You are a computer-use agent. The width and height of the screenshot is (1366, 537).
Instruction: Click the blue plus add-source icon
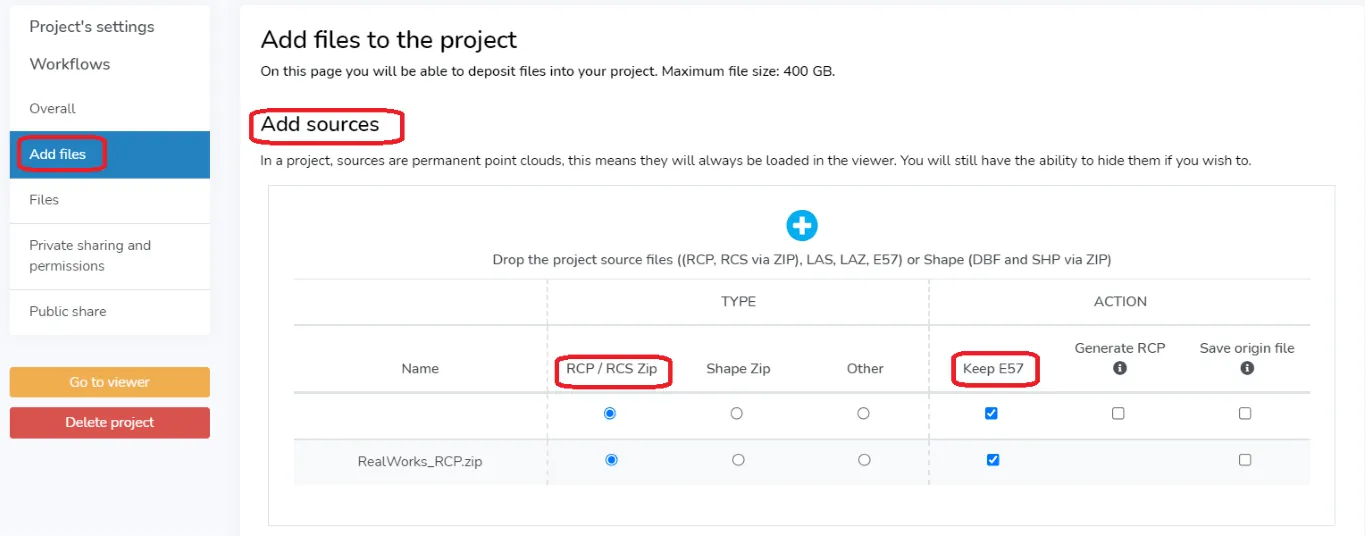(801, 225)
